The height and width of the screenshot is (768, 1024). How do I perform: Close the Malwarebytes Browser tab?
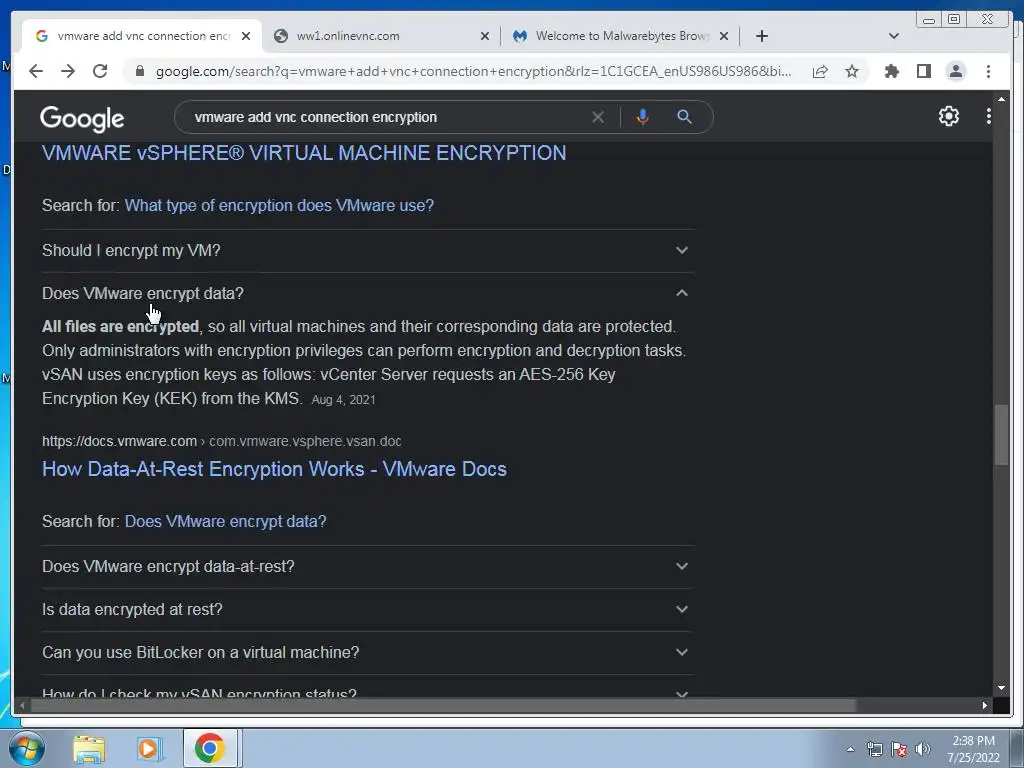tap(724, 36)
